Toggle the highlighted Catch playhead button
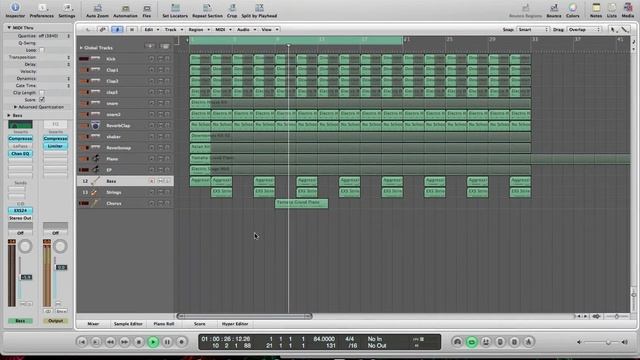 (x=117, y=29)
